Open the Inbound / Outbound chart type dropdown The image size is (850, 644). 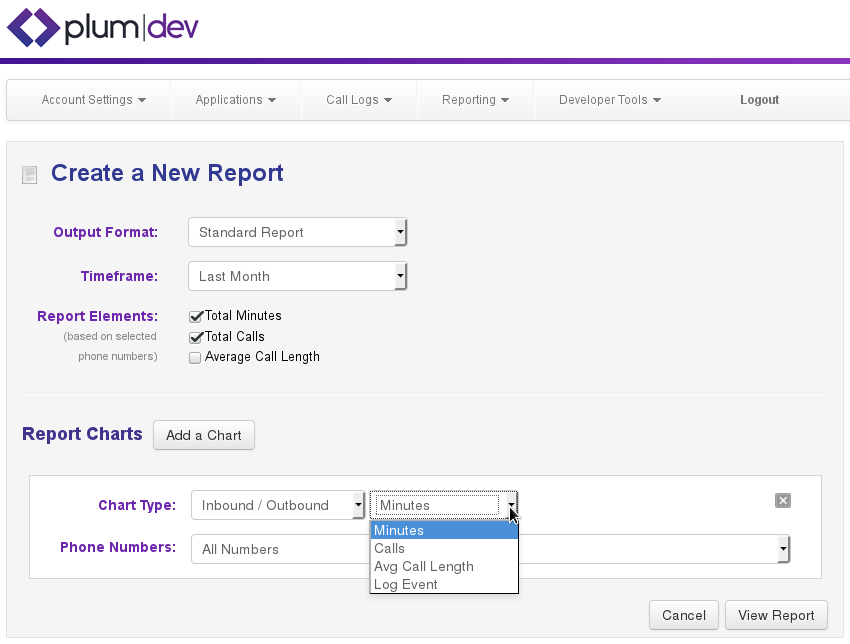pos(278,505)
